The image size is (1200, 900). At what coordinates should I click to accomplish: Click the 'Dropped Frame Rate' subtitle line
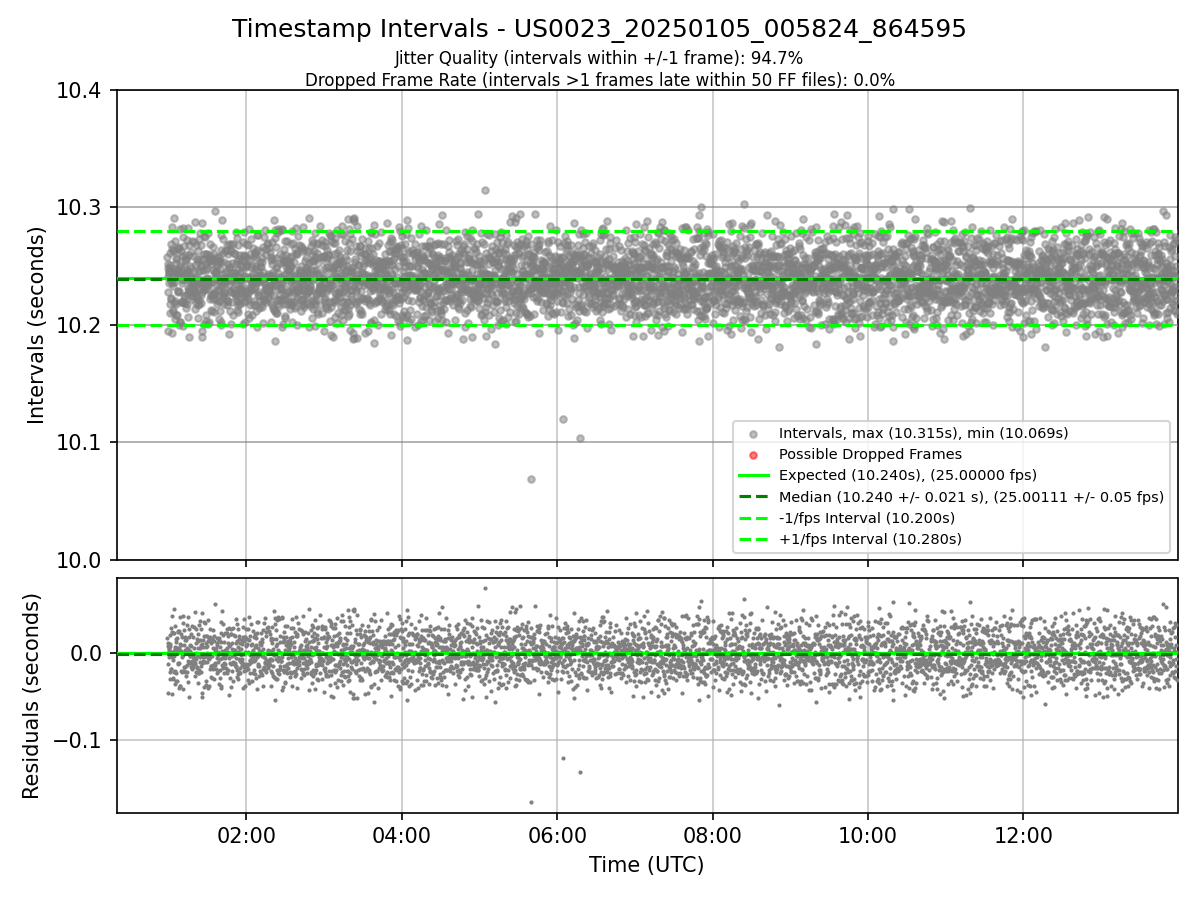599,80
